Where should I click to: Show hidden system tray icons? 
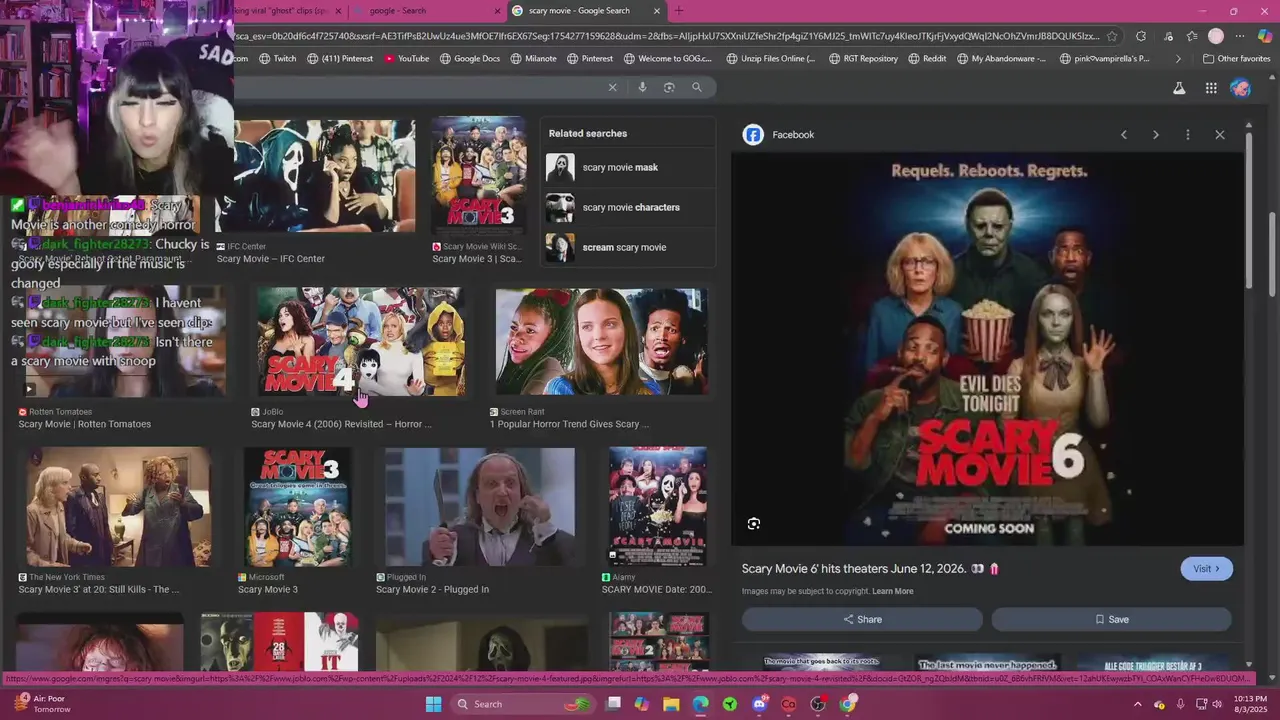pos(1138,704)
